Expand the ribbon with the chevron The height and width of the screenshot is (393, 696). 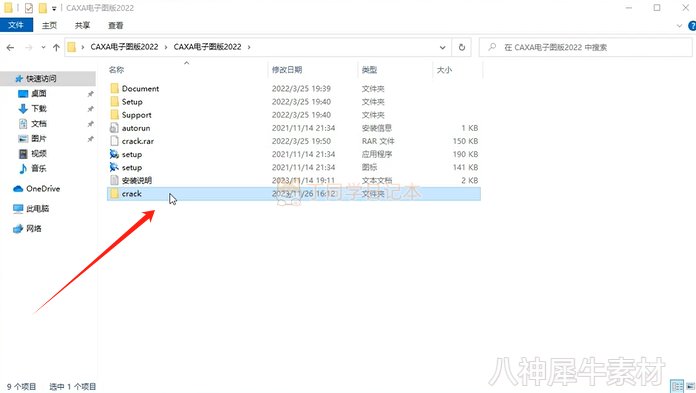tap(679, 26)
